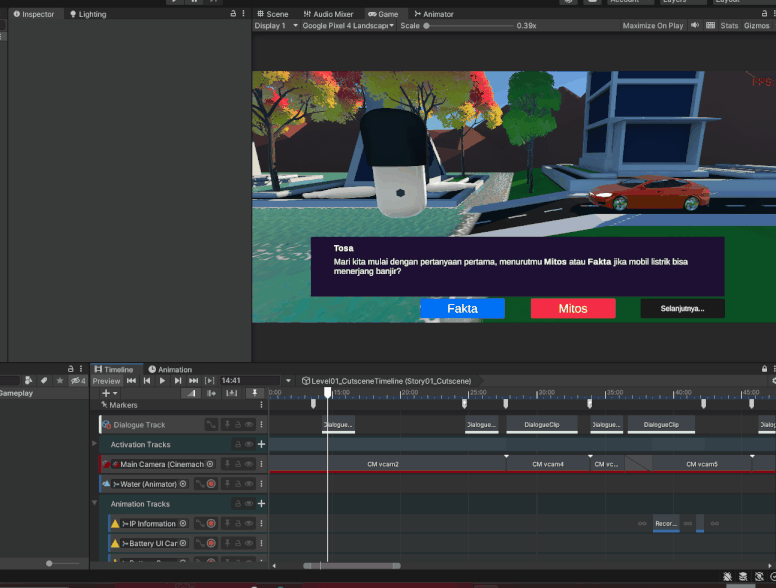Click the record button on Water (Animator) track
The image size is (776, 588).
211,484
